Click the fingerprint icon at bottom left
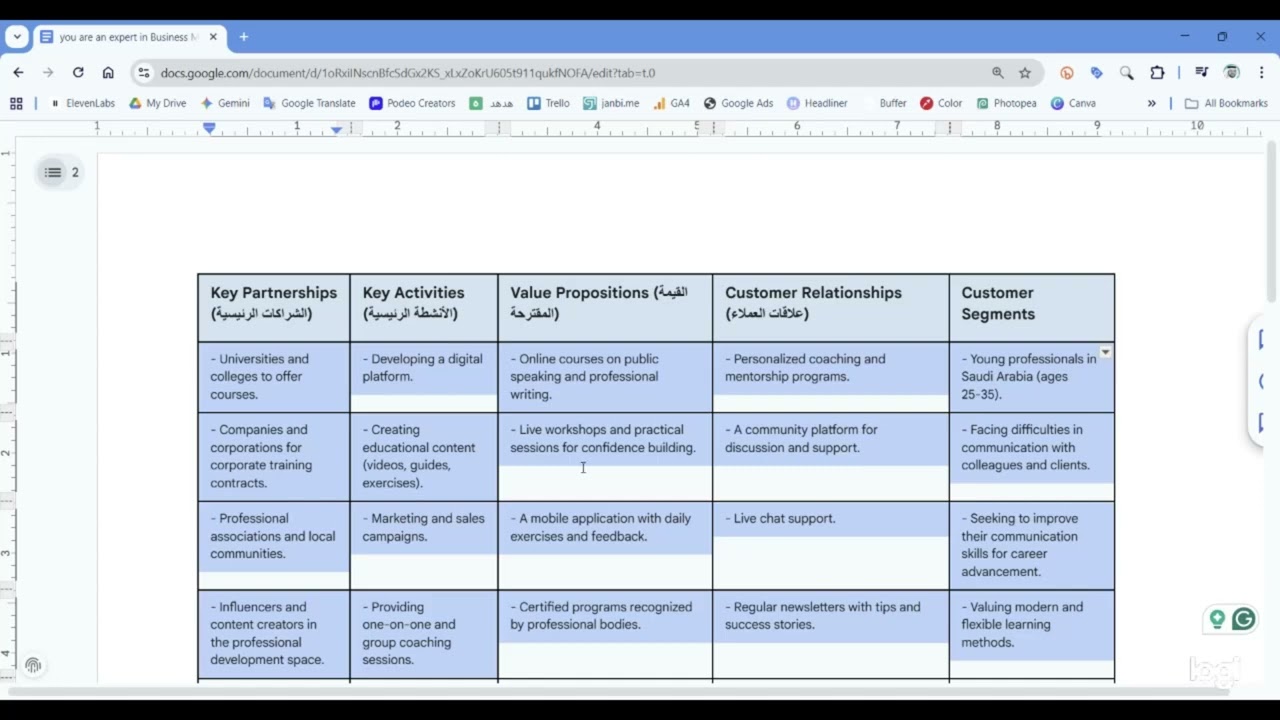Screen dimensions: 1280x720 pyautogui.click(x=33, y=665)
